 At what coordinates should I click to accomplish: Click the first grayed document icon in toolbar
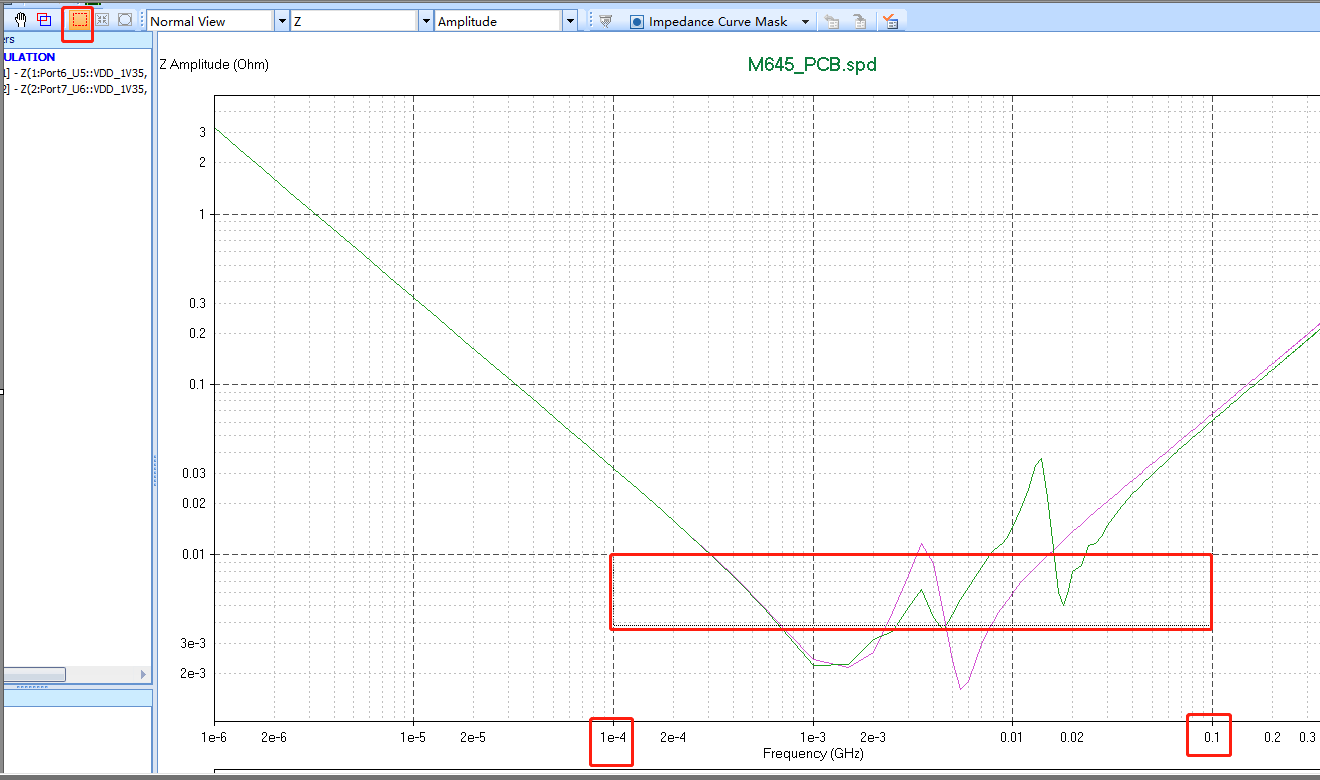(832, 21)
